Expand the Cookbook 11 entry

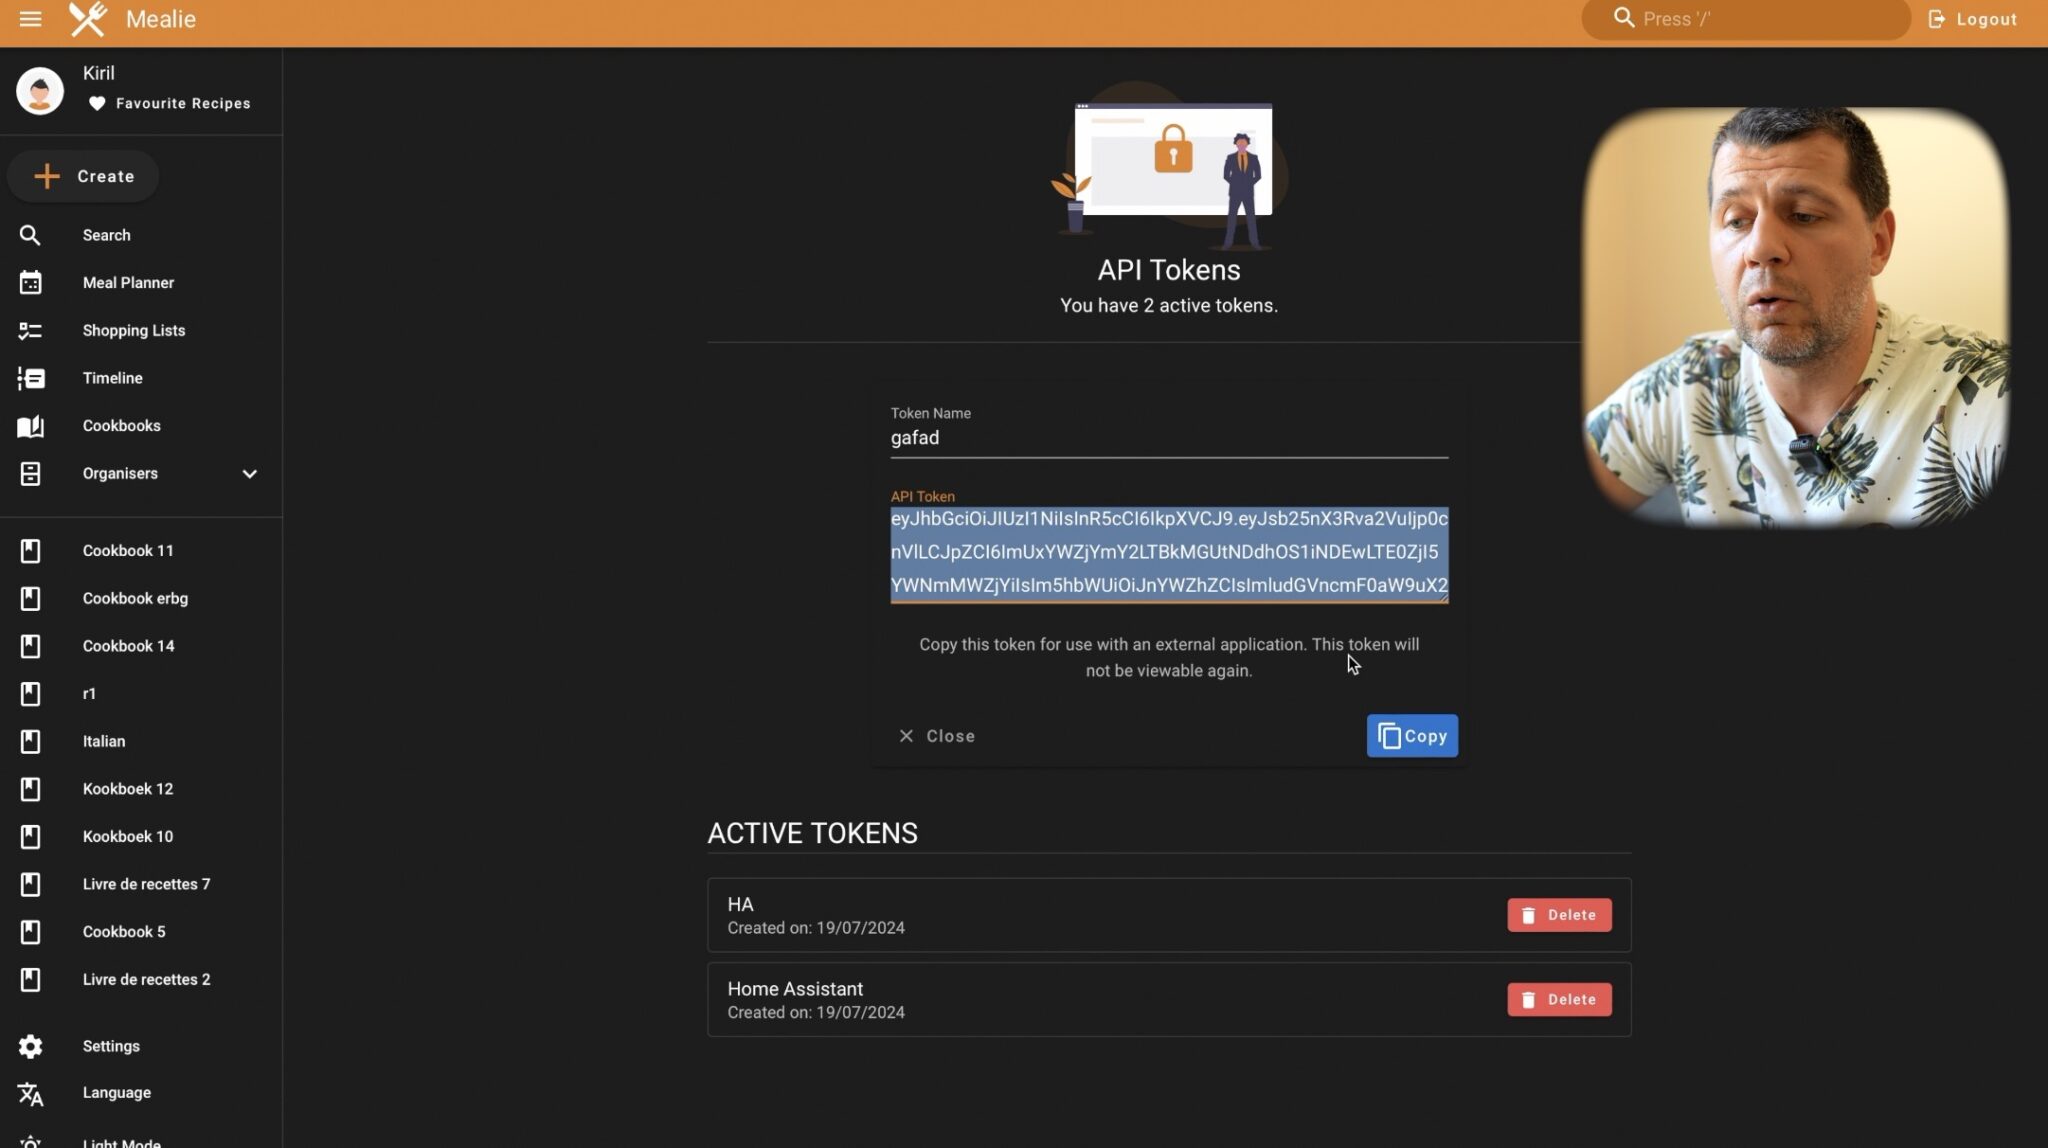point(127,550)
